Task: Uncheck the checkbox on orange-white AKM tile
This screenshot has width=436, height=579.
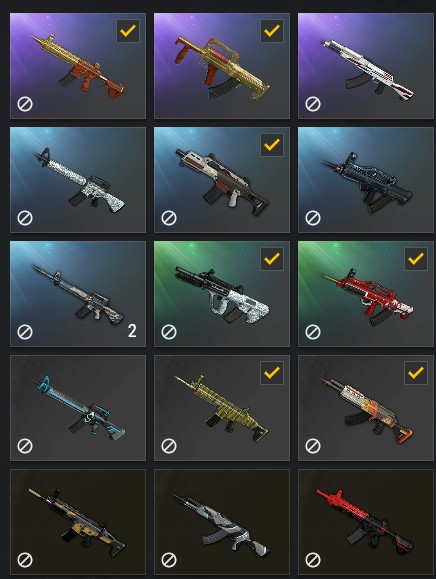Action: point(416,373)
